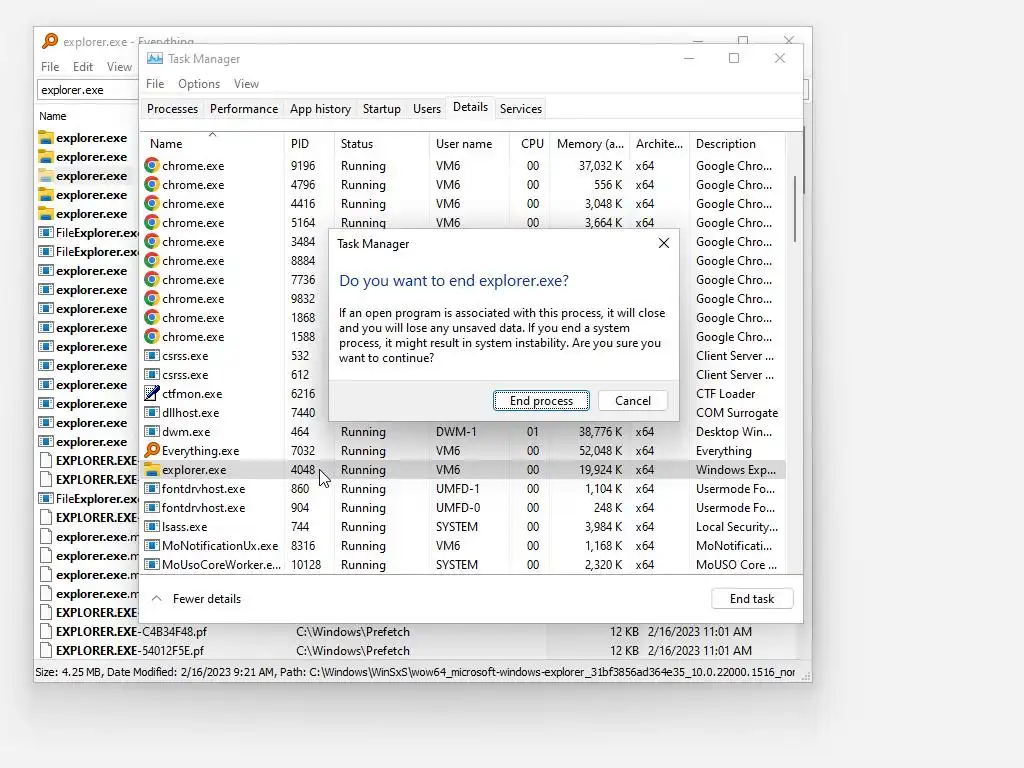Switch to the Processes tab
This screenshot has height=768, width=1024.
(x=172, y=108)
